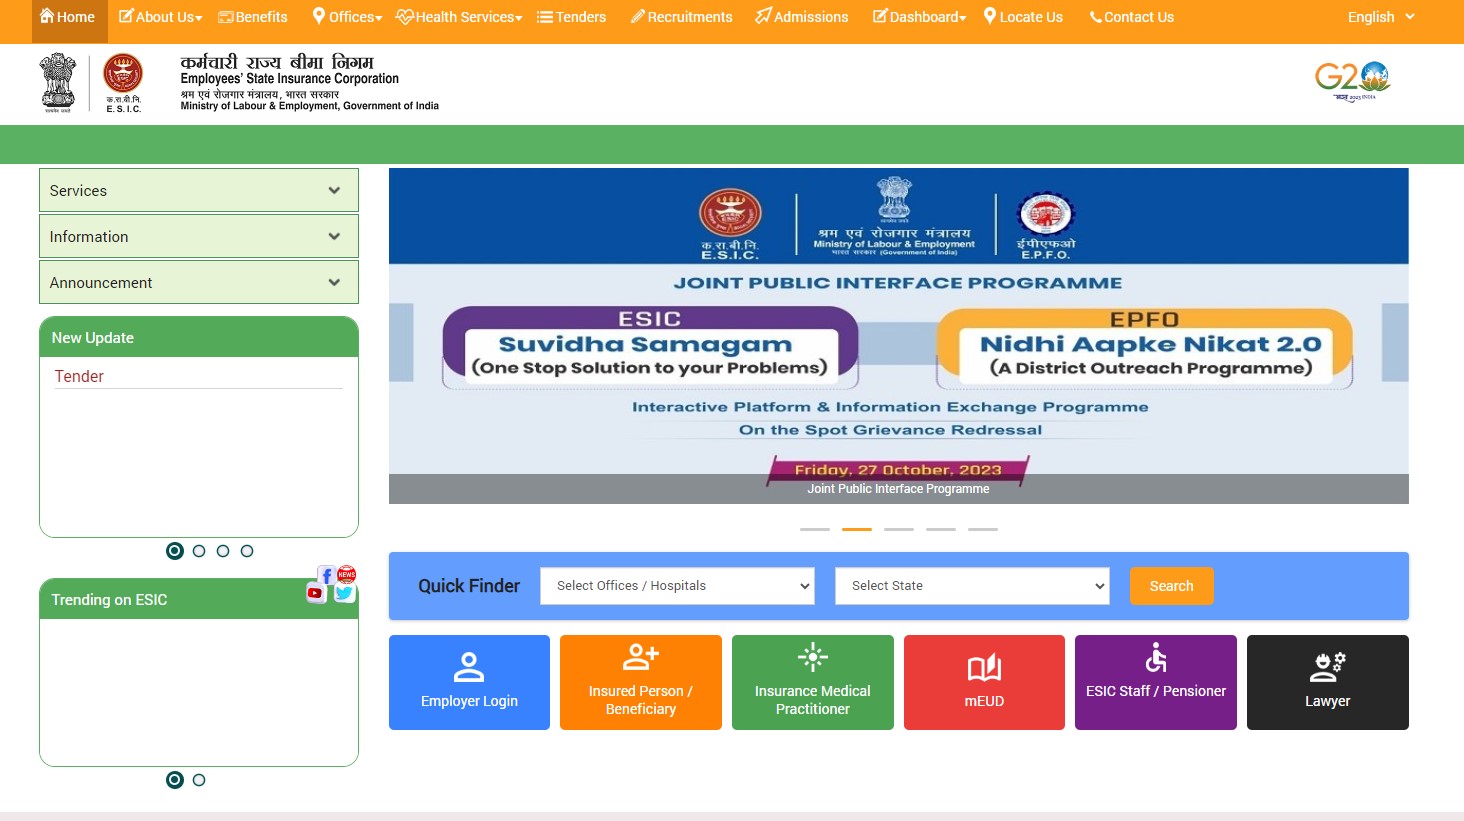Click the Search button in Quick Finder
Image resolution: width=1464 pixels, height=821 pixels.
coord(1171,586)
